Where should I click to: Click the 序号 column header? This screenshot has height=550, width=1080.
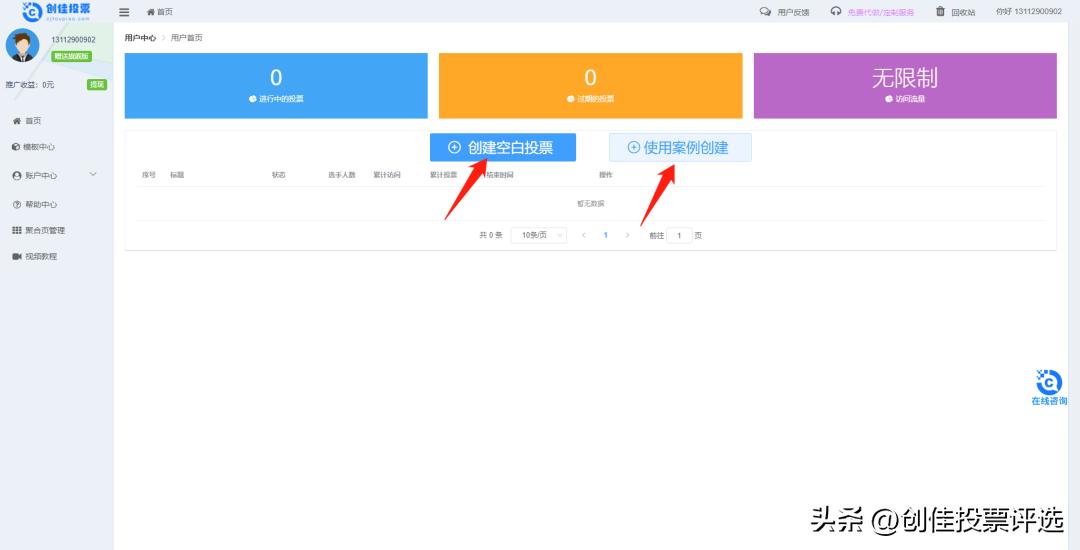(x=149, y=175)
